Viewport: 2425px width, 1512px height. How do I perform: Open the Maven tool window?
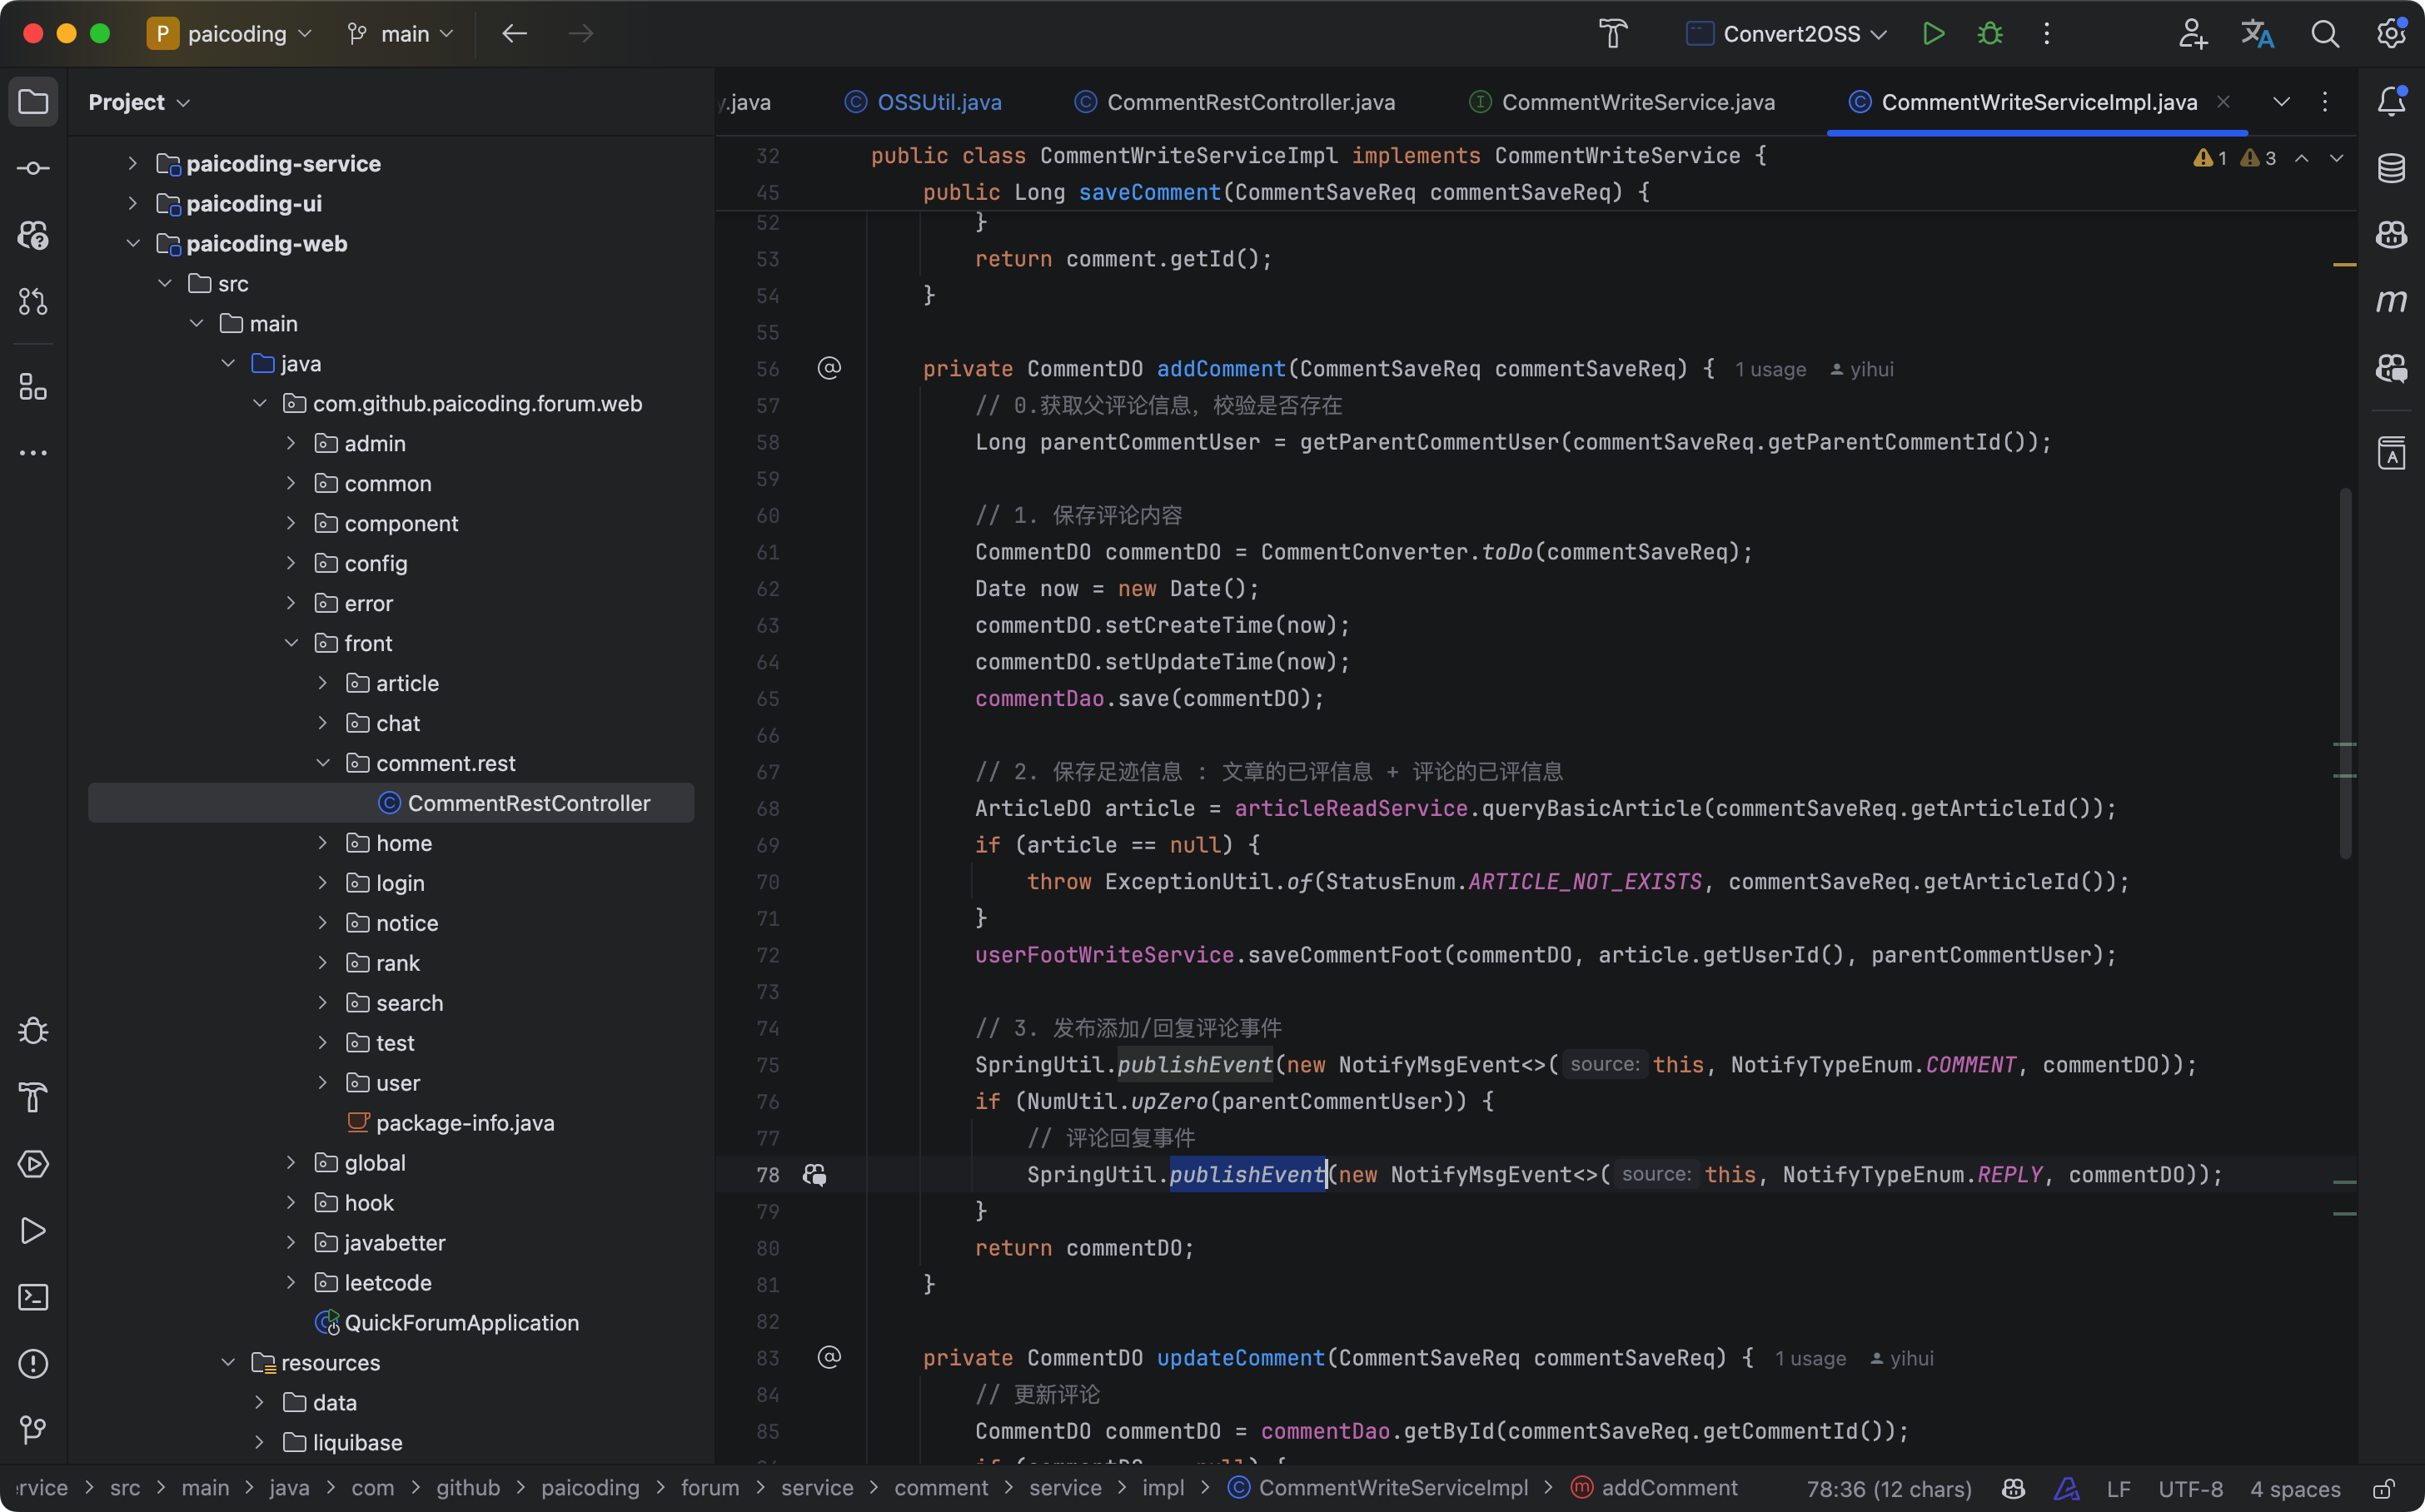tap(2391, 301)
